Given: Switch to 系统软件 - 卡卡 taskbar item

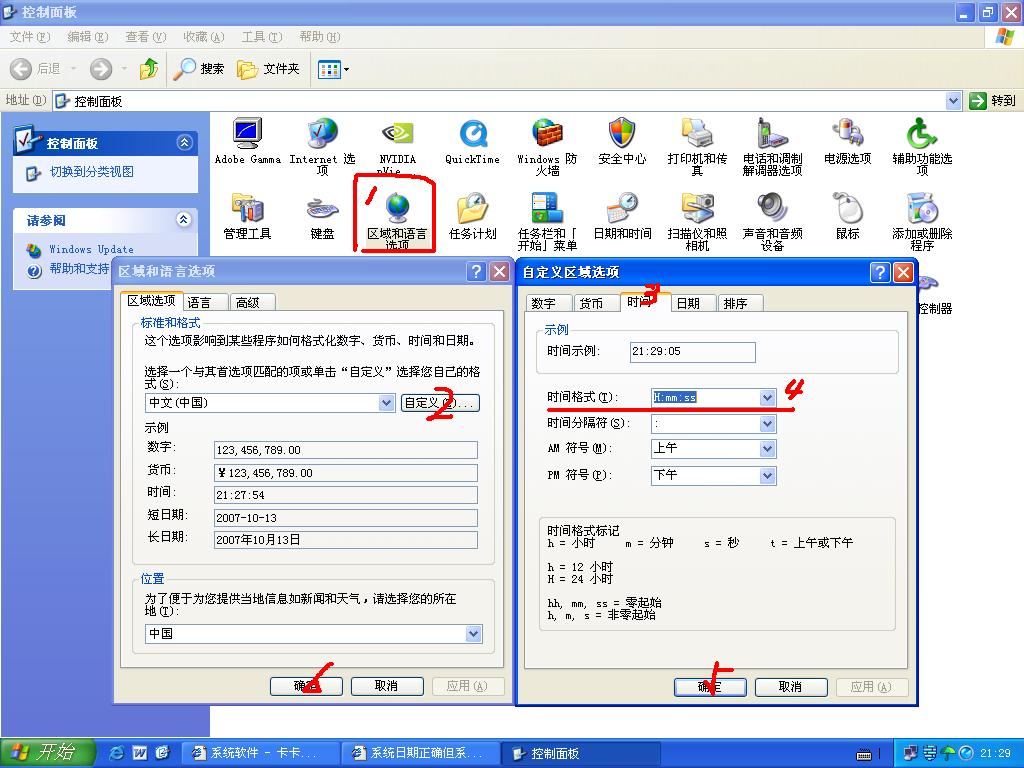Looking at the screenshot, I should coord(259,753).
